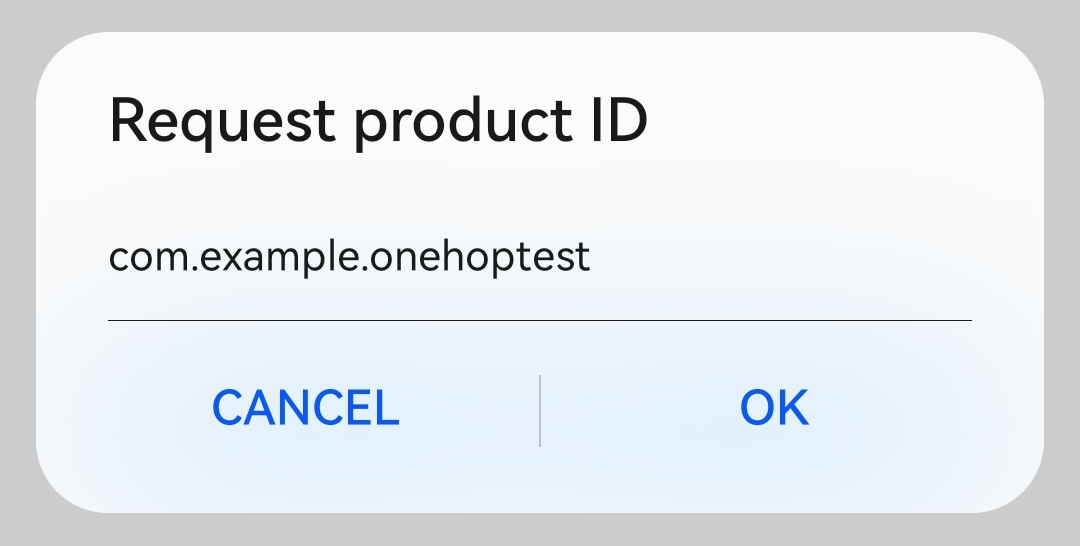Abort the product ID request via CANCEL
The image size is (1080, 546).
coord(306,408)
